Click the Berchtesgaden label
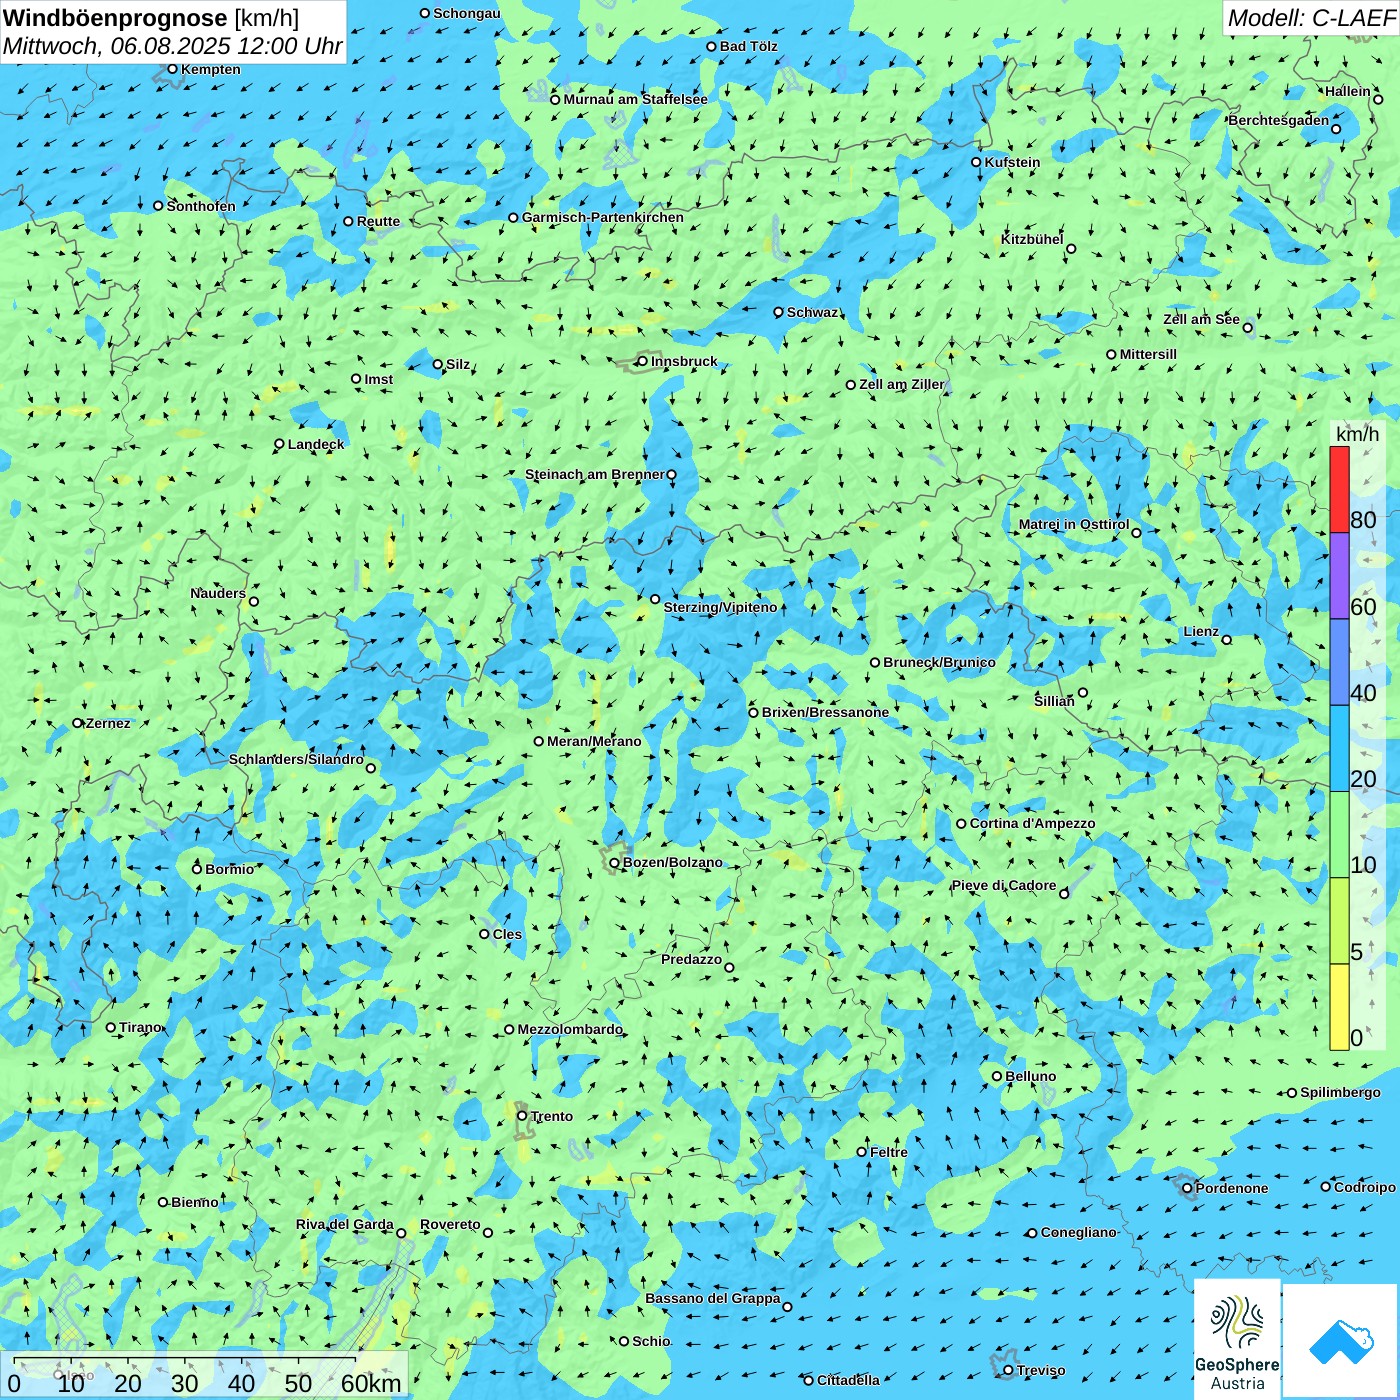The width and height of the screenshot is (1400, 1400). coord(1279,120)
